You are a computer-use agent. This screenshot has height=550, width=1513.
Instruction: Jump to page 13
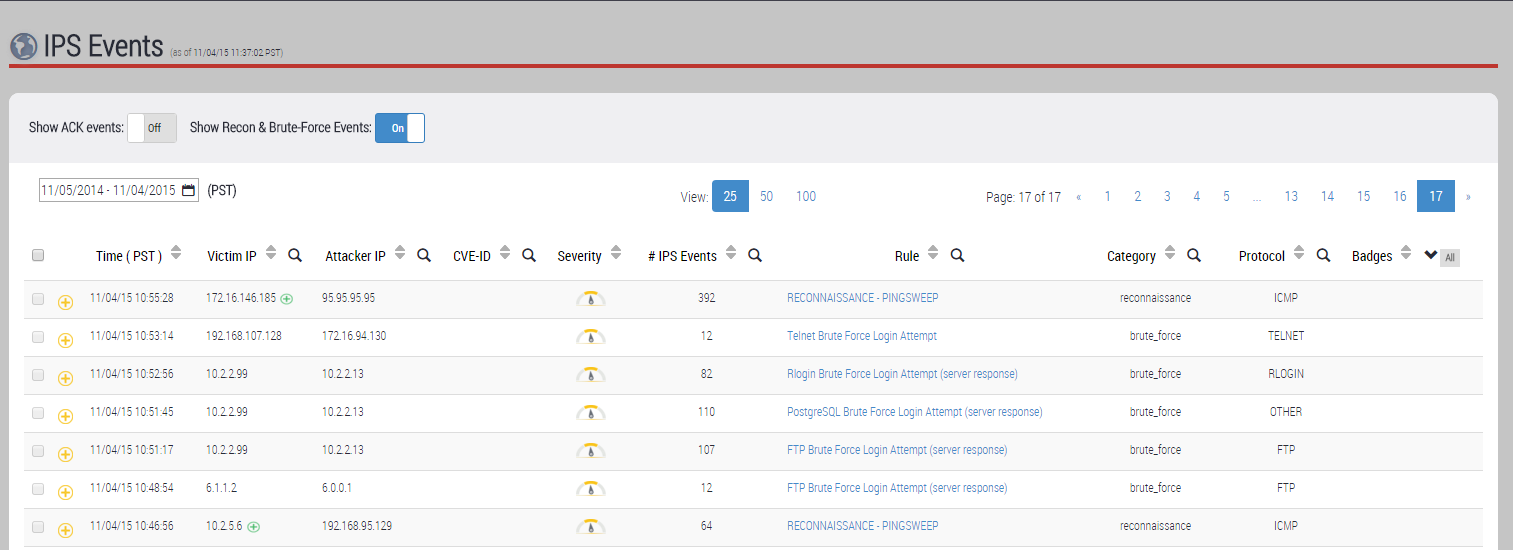click(1291, 196)
